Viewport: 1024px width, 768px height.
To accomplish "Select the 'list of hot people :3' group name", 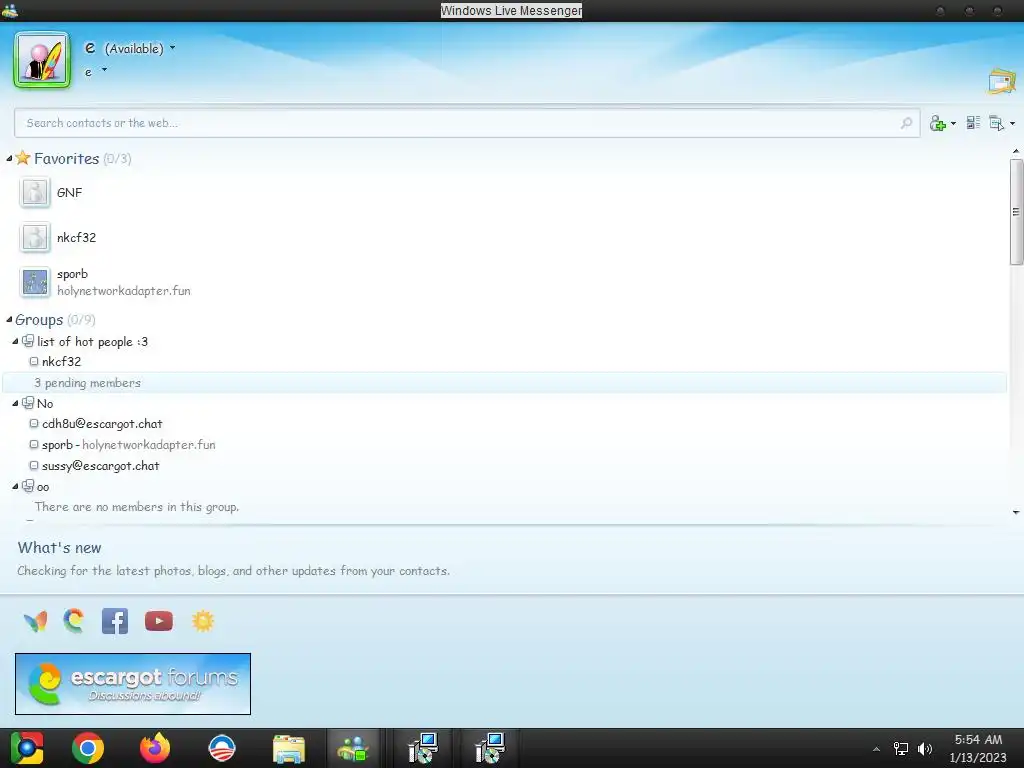I will [92, 342].
